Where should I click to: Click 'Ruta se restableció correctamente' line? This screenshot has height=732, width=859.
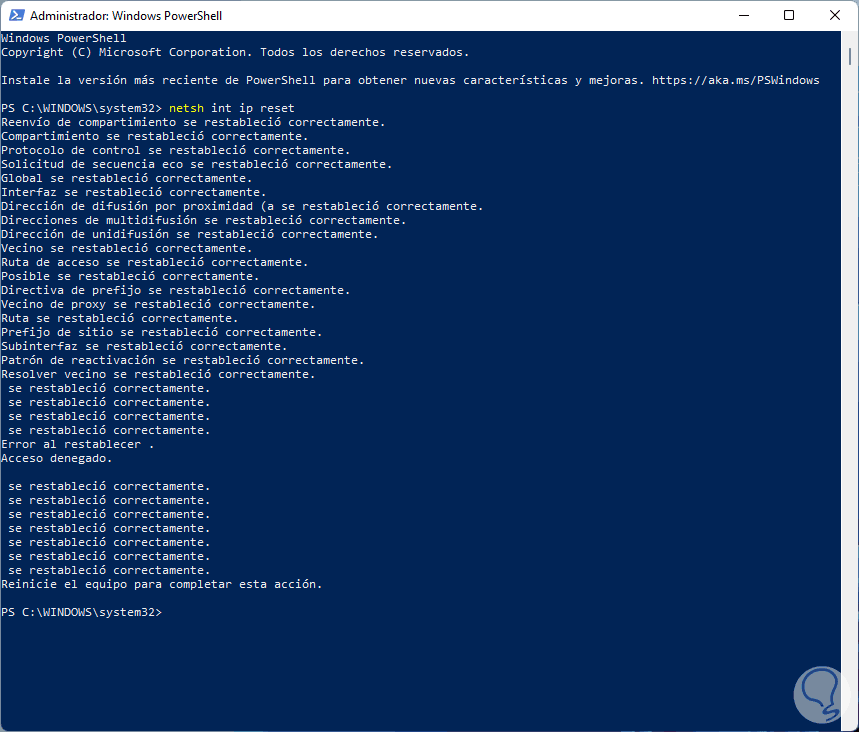click(119, 318)
